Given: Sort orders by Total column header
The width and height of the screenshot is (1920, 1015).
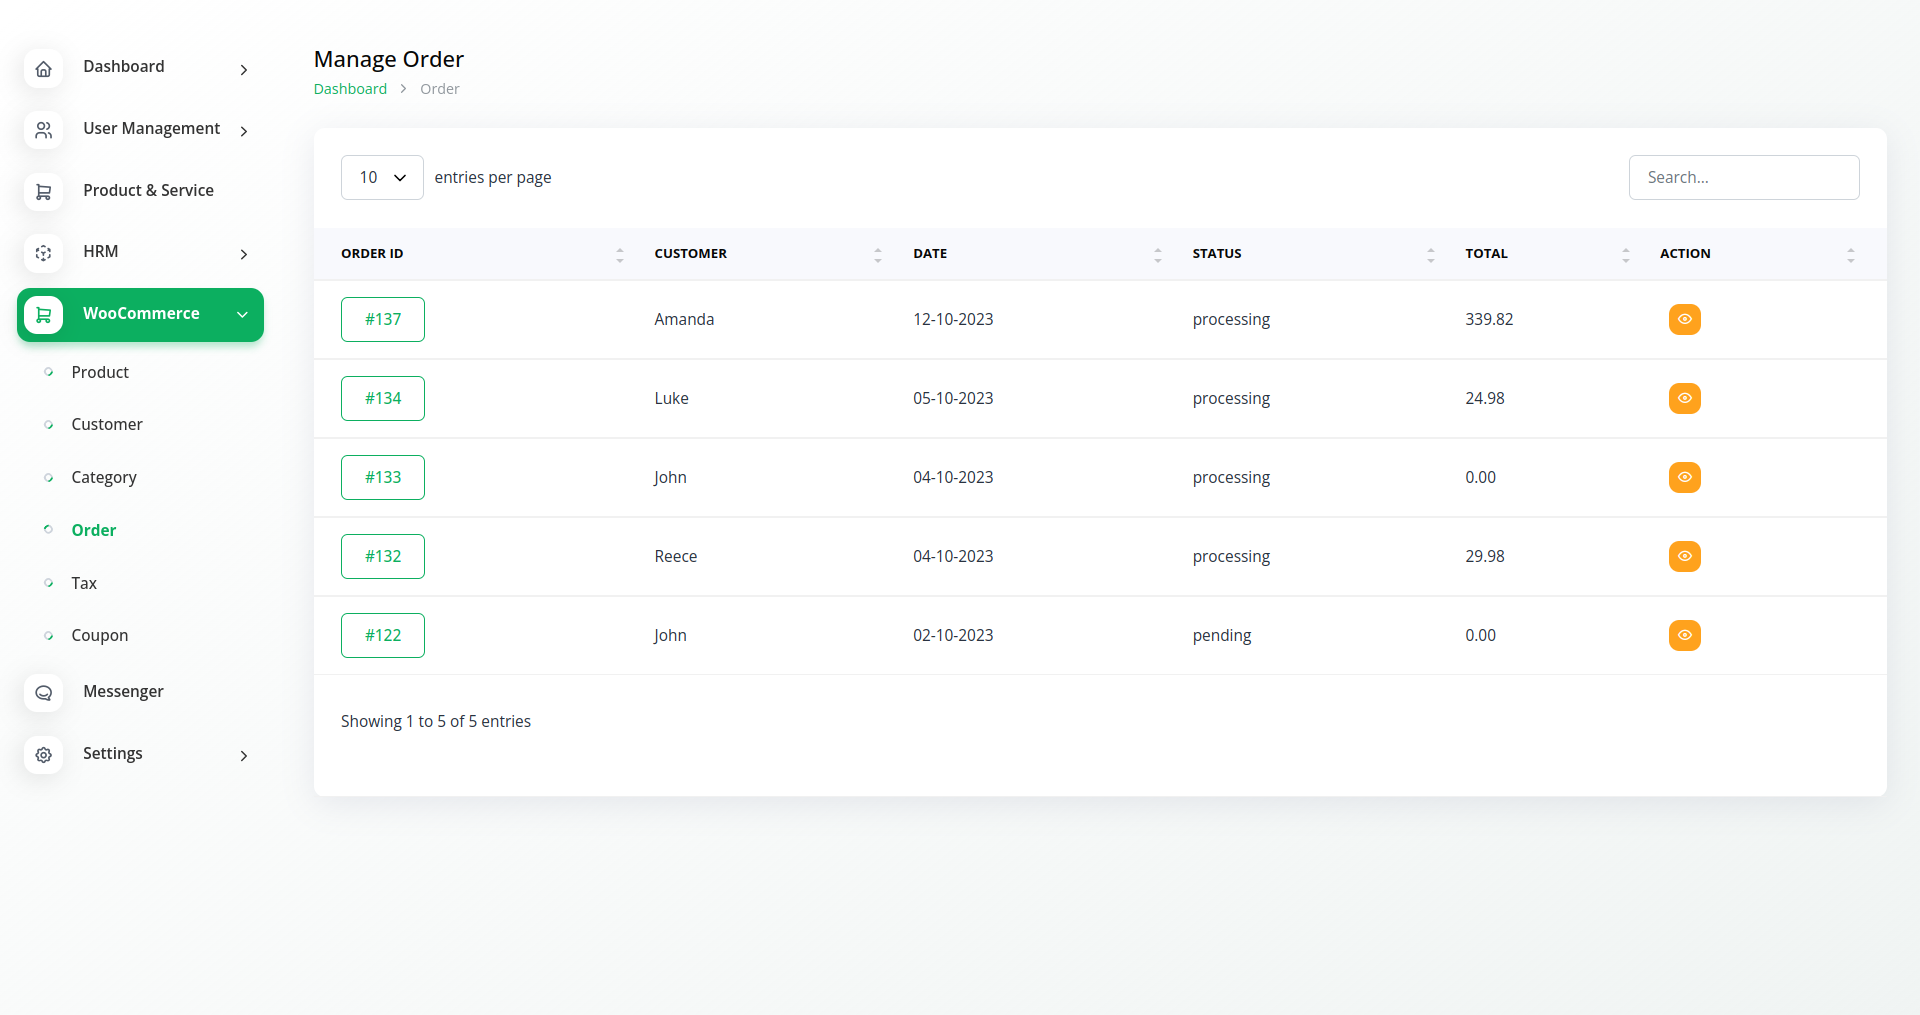Looking at the screenshot, I should [1486, 254].
